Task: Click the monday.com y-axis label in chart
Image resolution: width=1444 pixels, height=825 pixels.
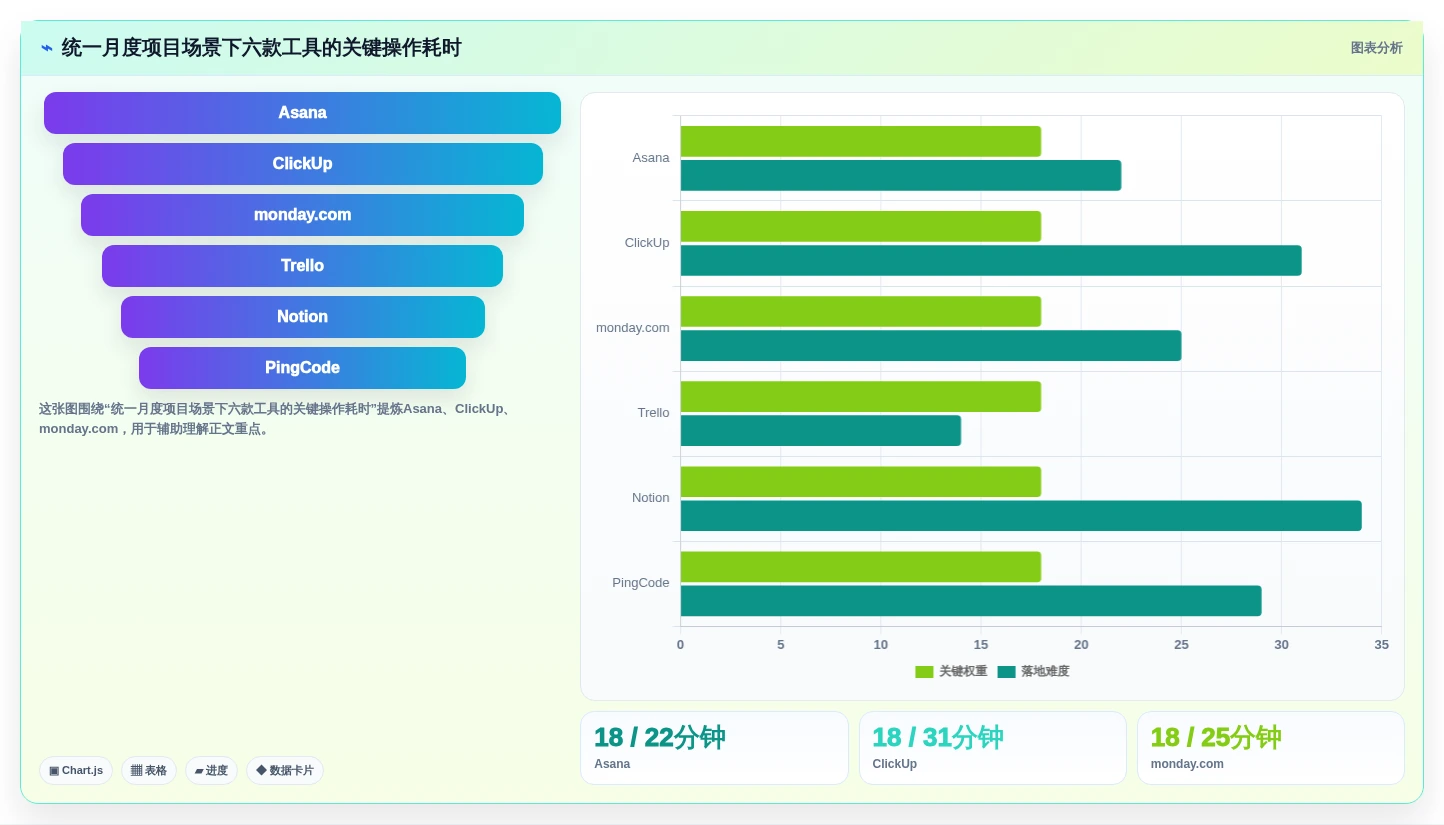Action: [633, 328]
